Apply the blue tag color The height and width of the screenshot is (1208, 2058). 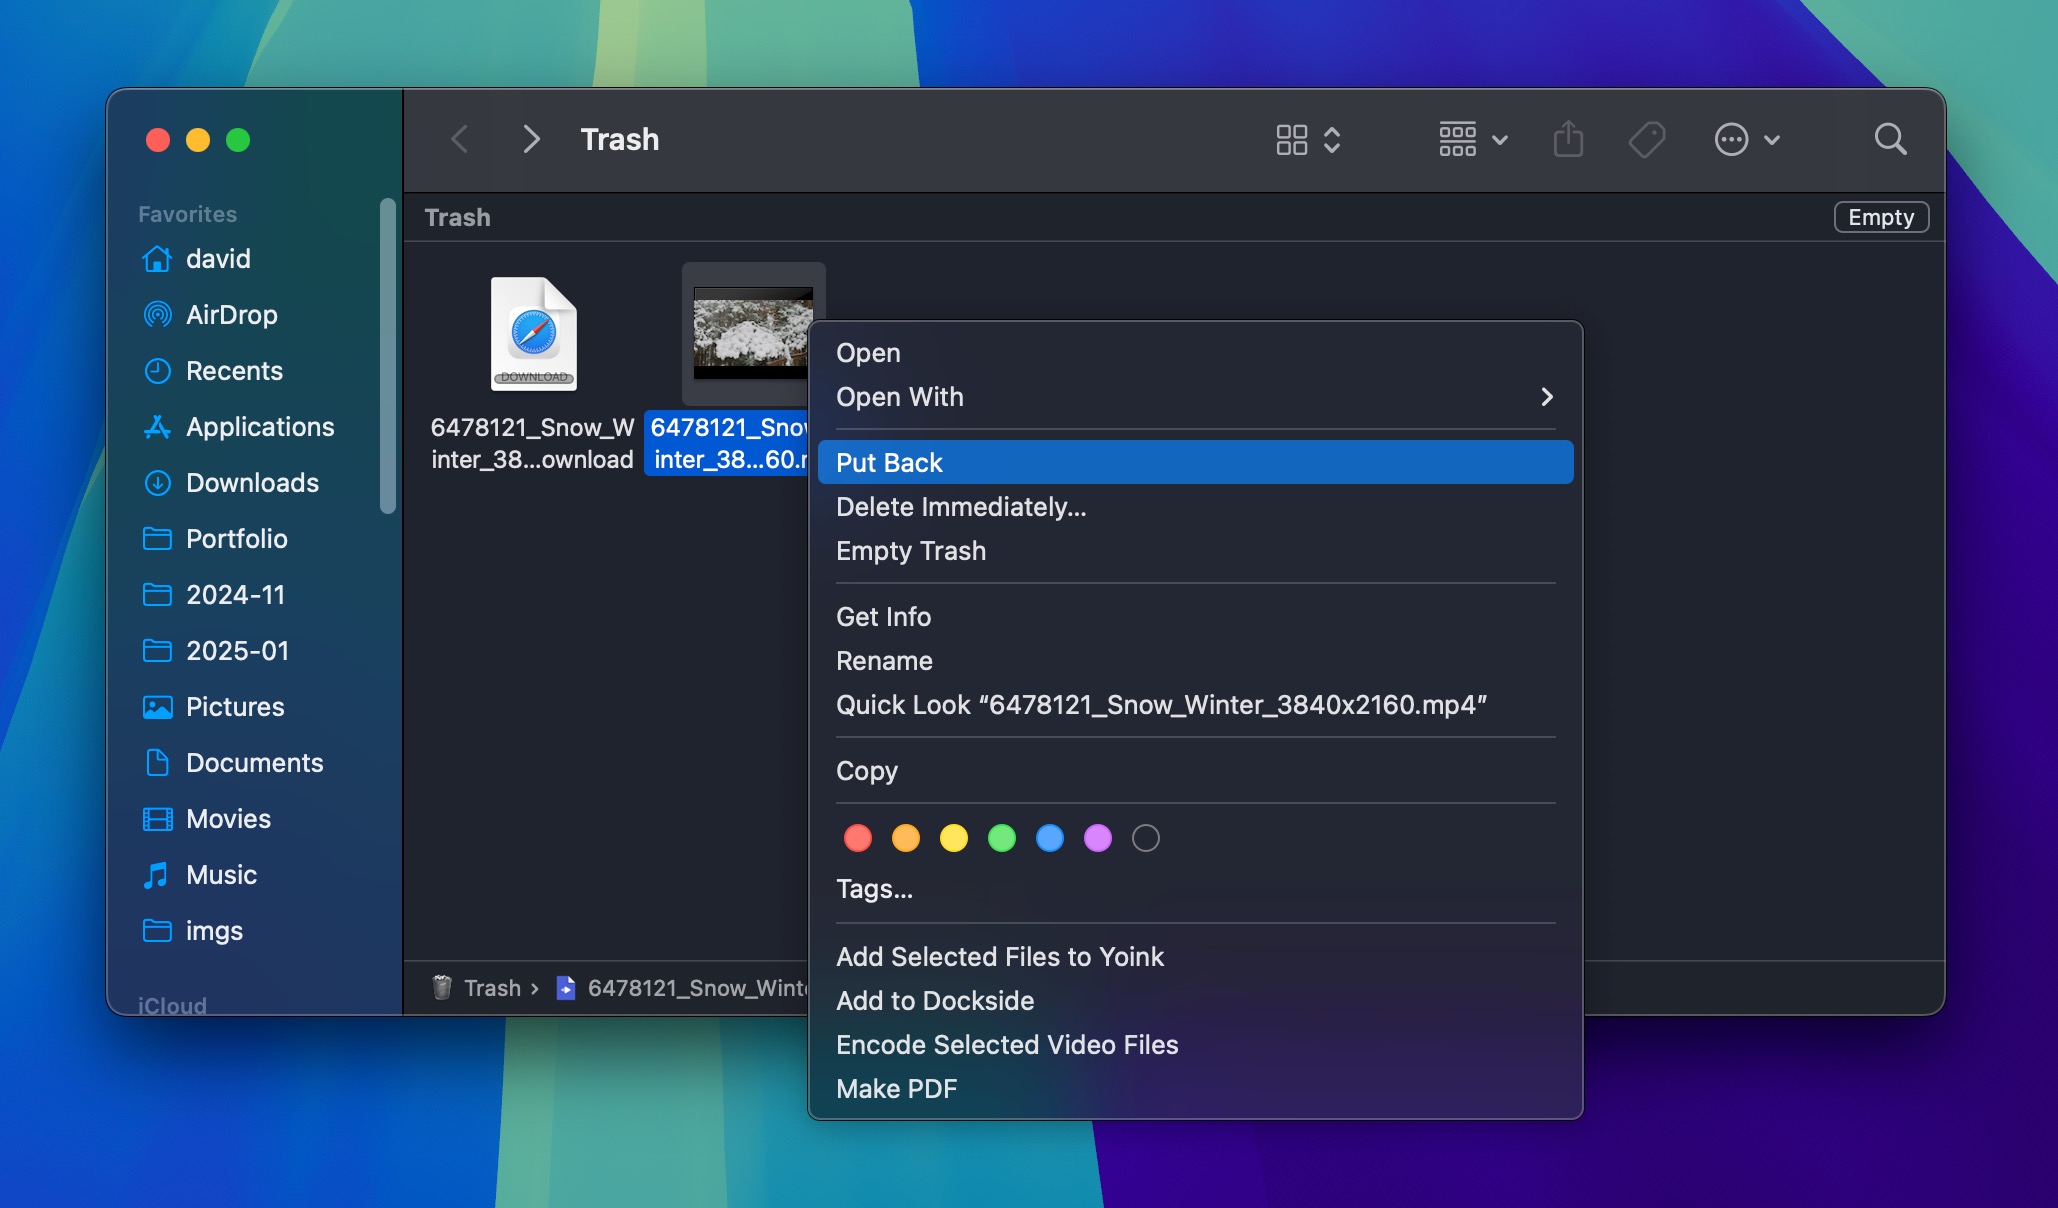click(x=1050, y=838)
